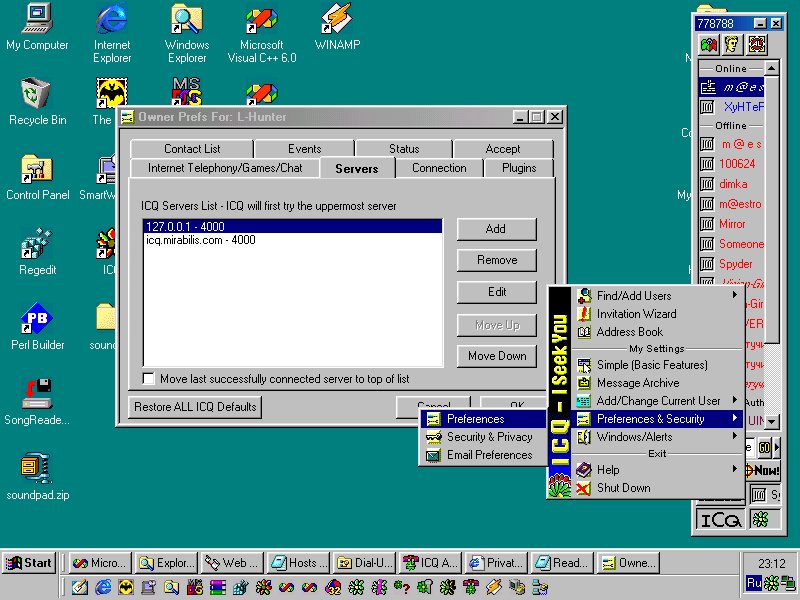Switch to the Dial-U... taskbar window button
Image resolution: width=800 pixels, height=600 pixels.
point(365,563)
